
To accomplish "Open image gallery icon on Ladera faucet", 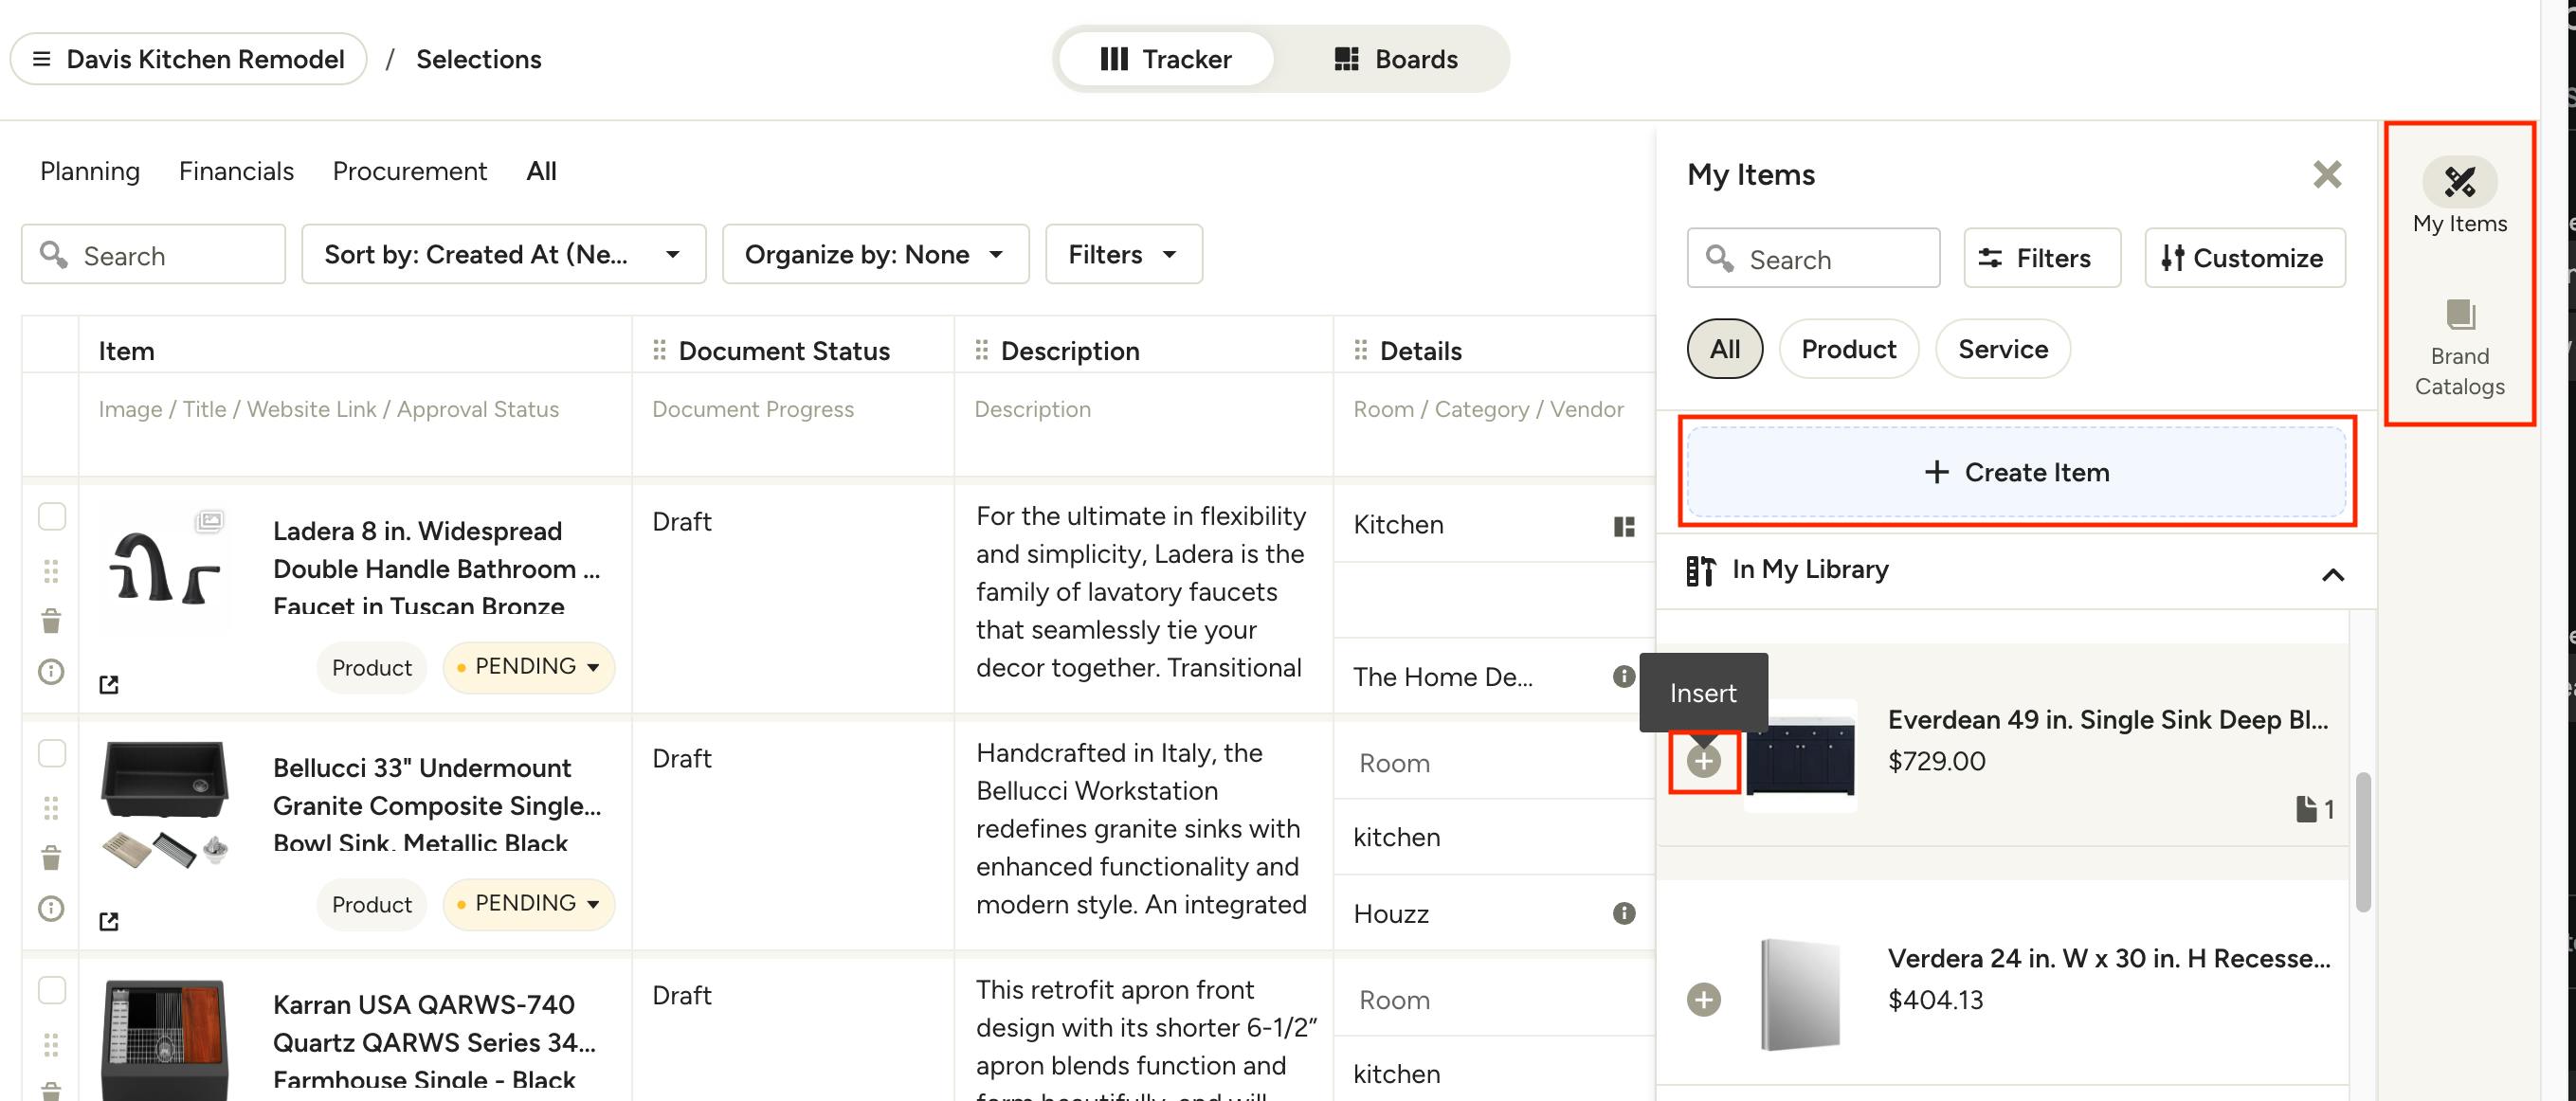I will click(x=209, y=520).
